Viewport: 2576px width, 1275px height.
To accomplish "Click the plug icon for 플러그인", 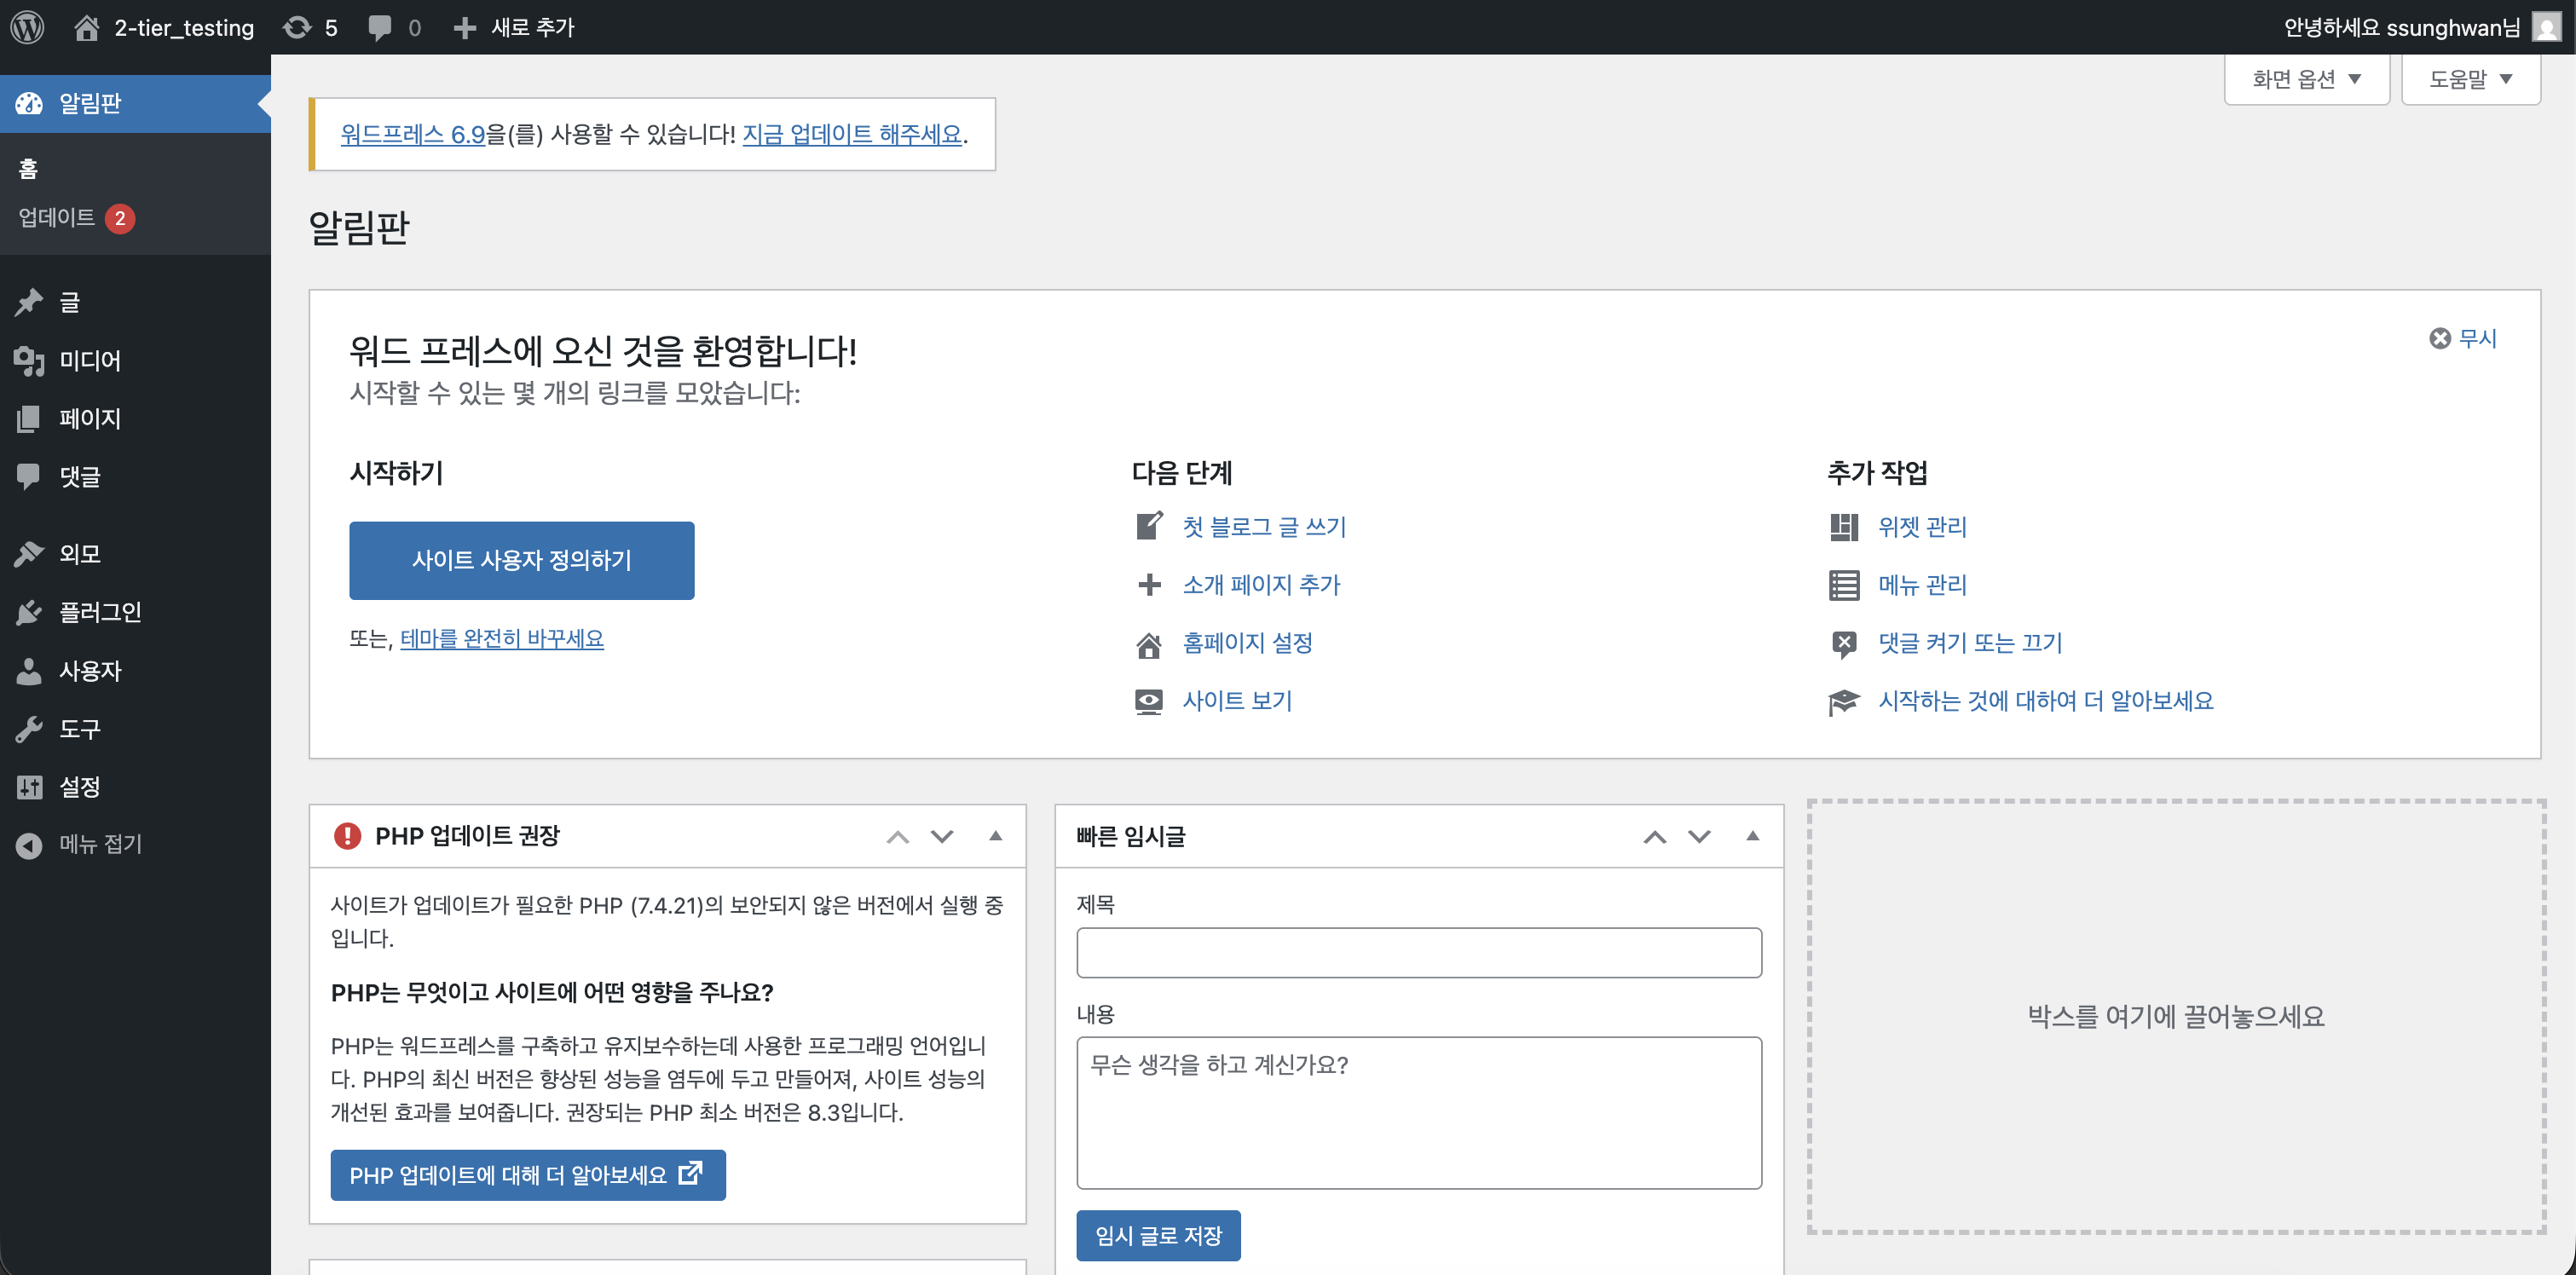I will tap(29, 612).
